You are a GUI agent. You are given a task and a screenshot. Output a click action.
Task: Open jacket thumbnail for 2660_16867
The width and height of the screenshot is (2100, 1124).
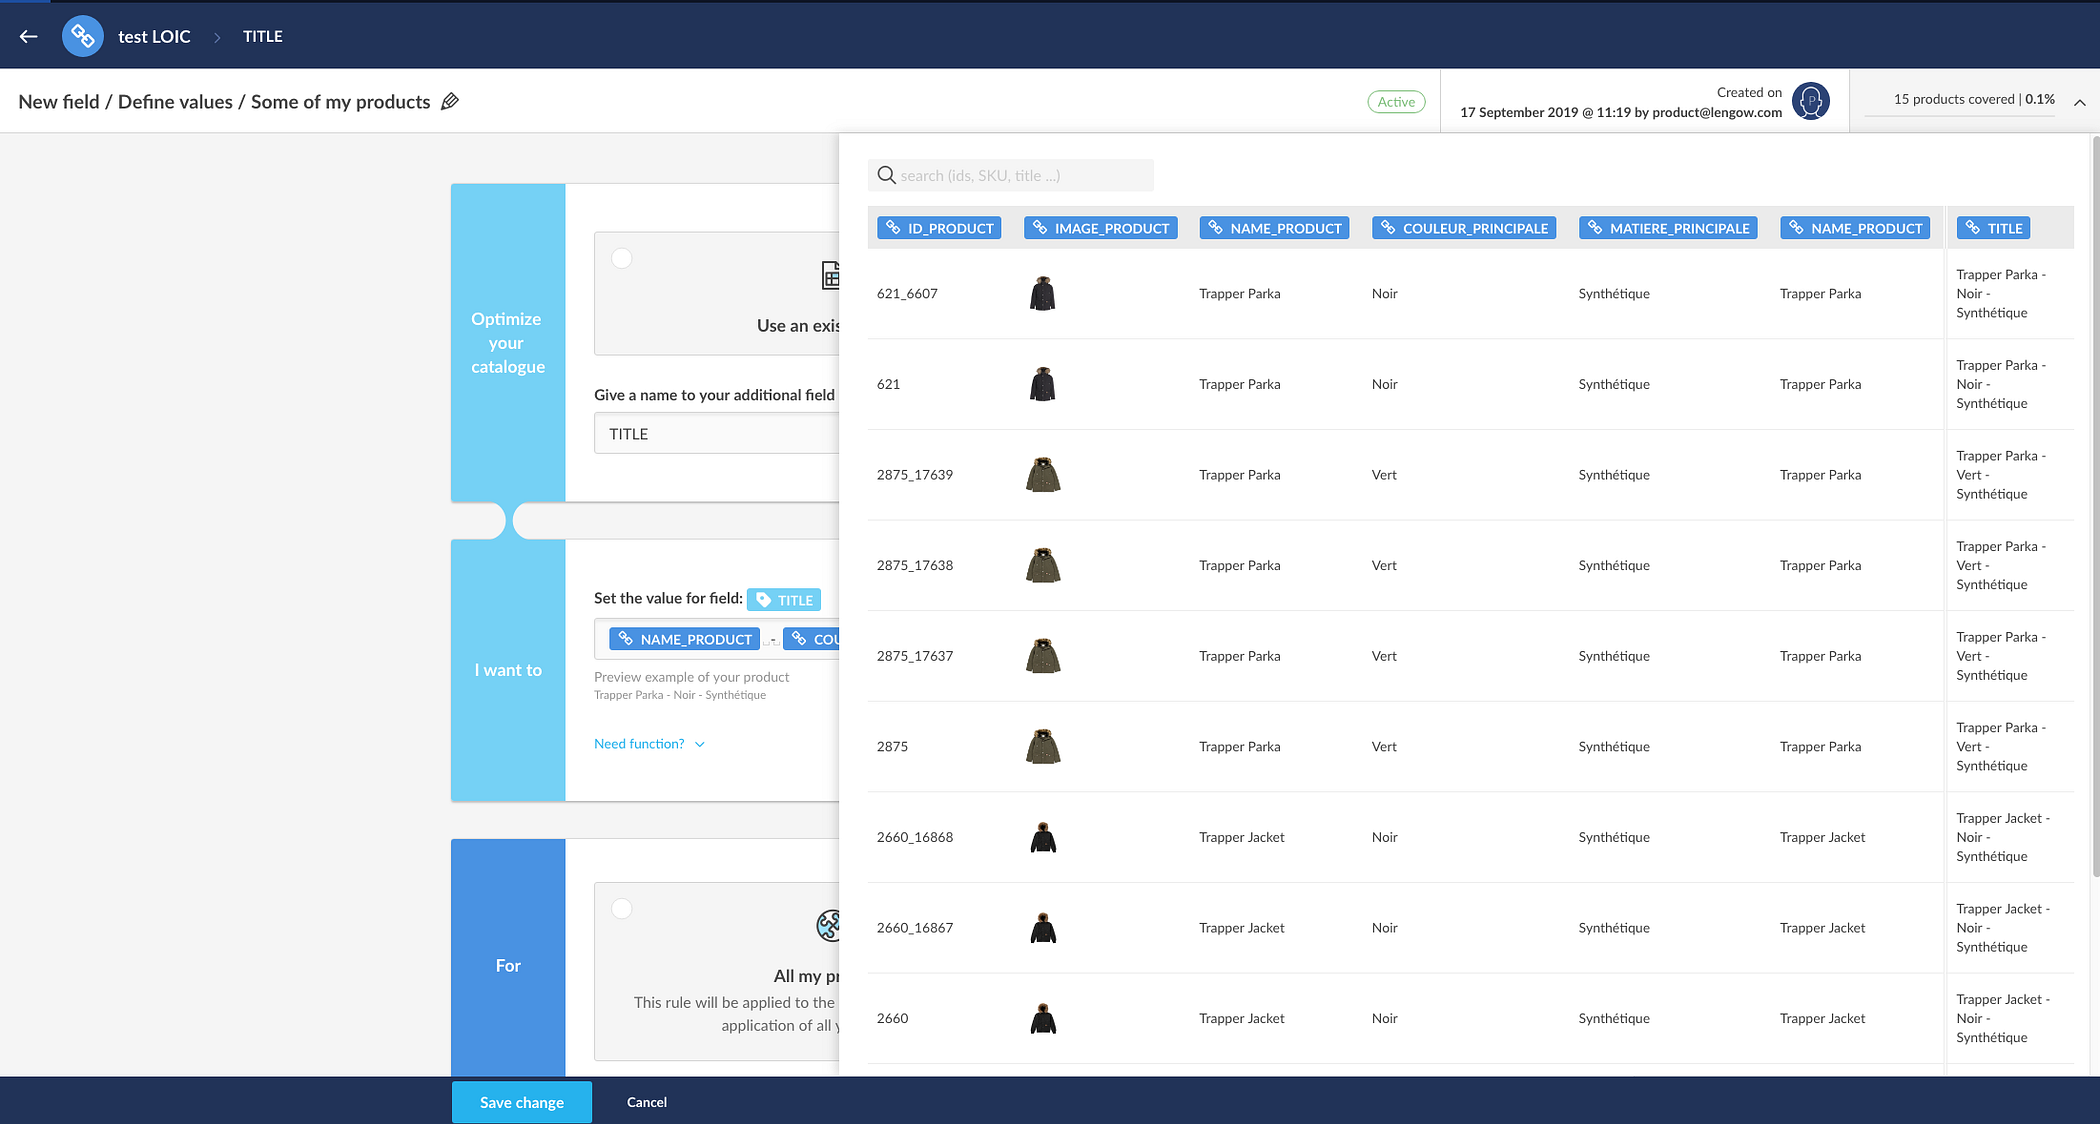[x=1043, y=928]
